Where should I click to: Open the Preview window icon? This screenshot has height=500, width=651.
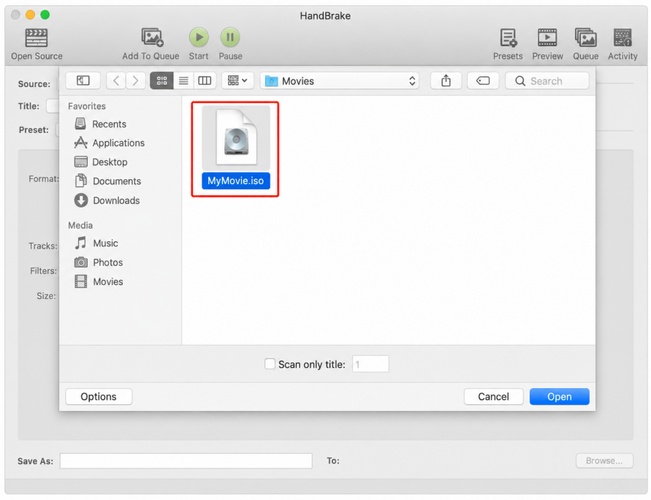pos(547,38)
